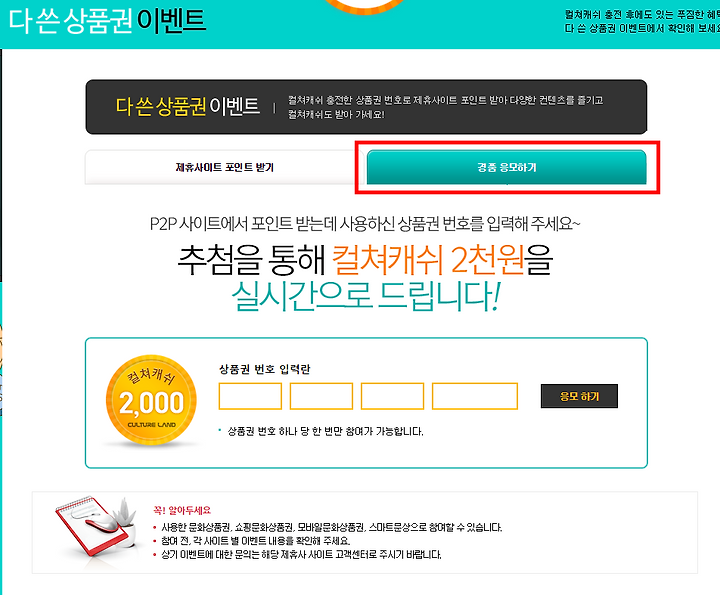Click the 응모 하기 submit button
Screen dimensions: 720x595
click(579, 396)
